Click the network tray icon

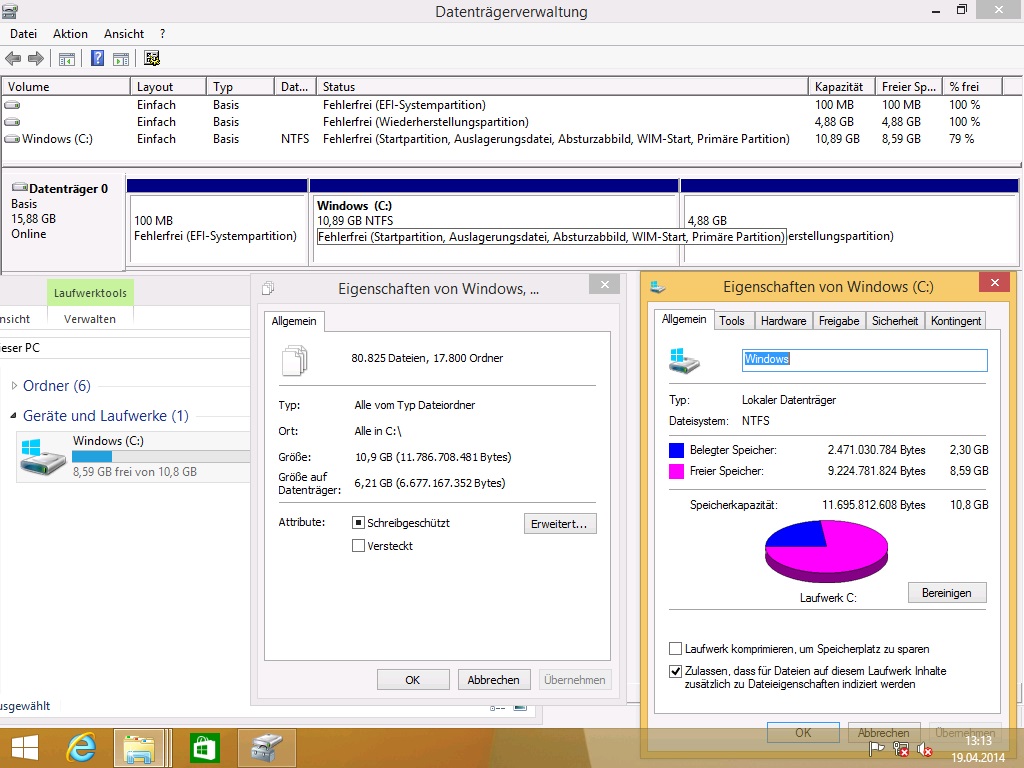[901, 750]
